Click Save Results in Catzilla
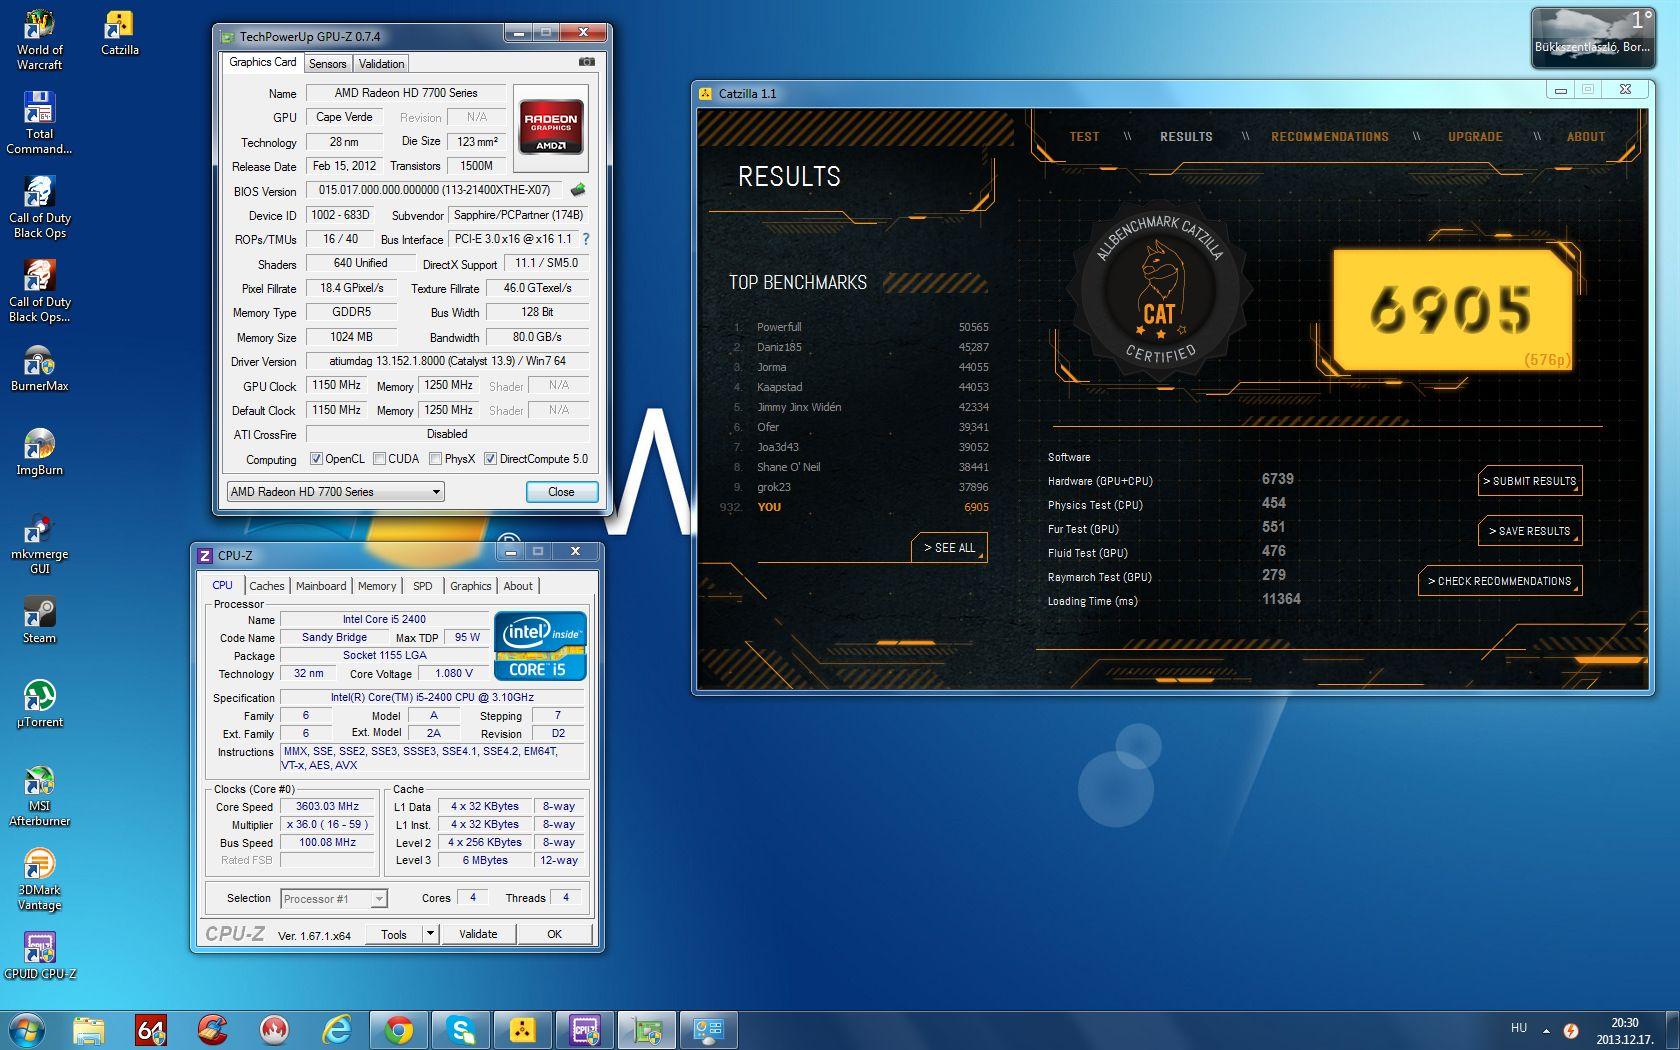This screenshot has height=1050, width=1680. pyautogui.click(x=1530, y=531)
